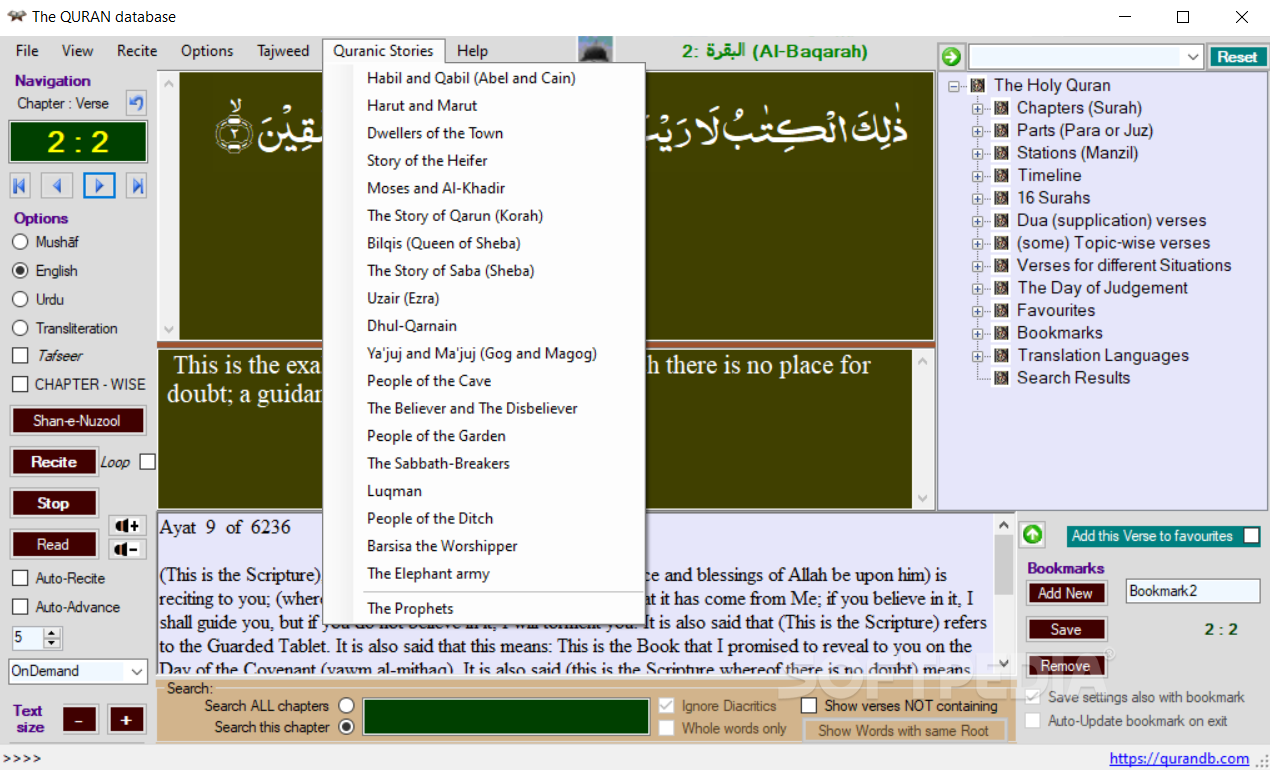The image size is (1270, 770).
Task: Click Favourites node book icon
Action: tap(1001, 310)
